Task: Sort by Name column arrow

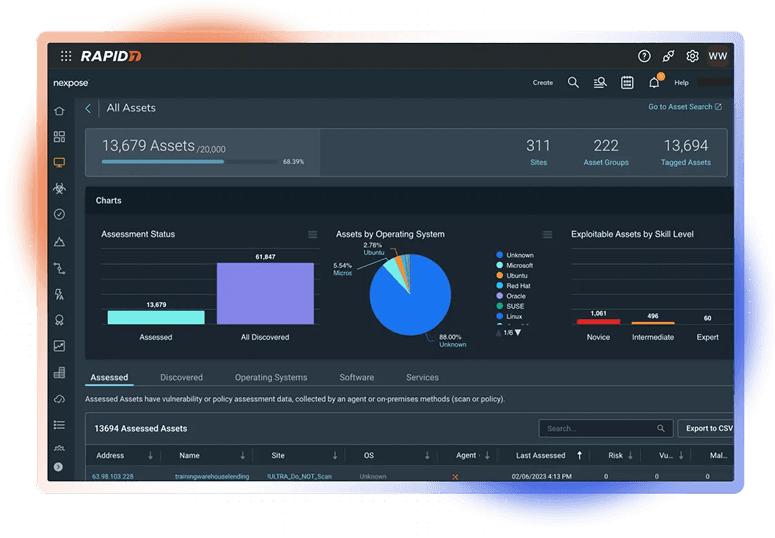Action: coord(243,455)
